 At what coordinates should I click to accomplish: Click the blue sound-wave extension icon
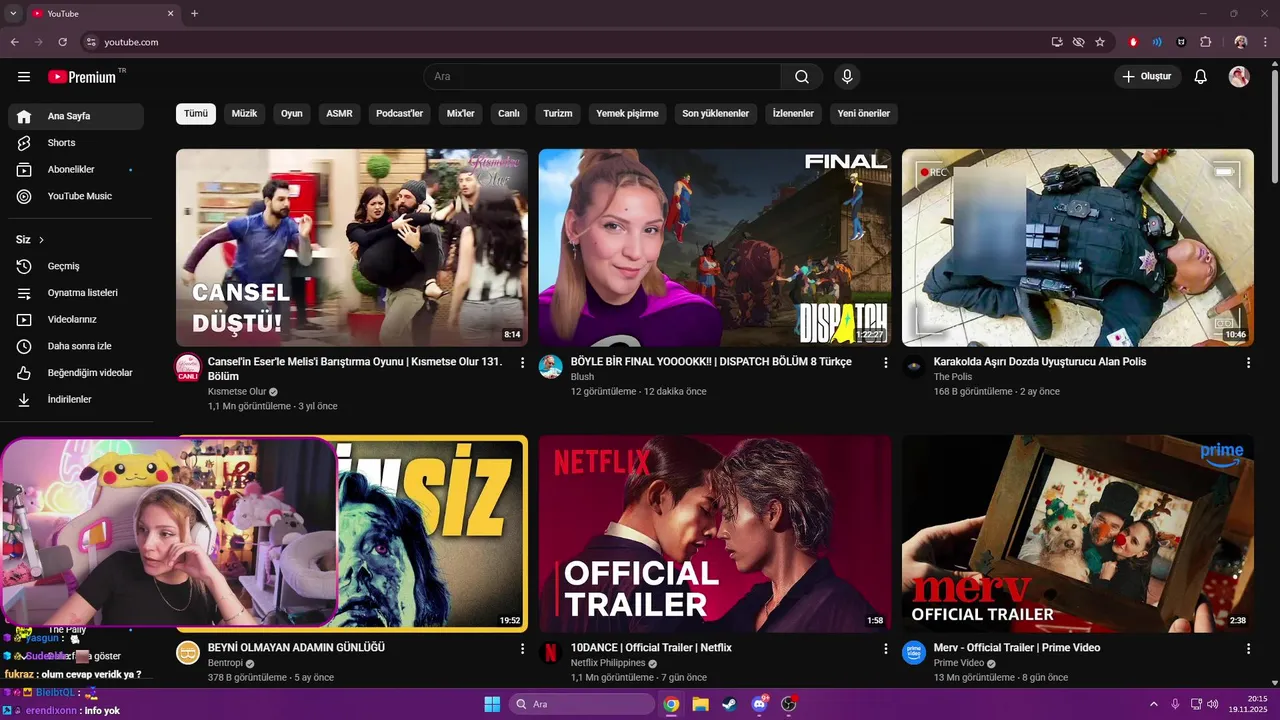[1157, 42]
